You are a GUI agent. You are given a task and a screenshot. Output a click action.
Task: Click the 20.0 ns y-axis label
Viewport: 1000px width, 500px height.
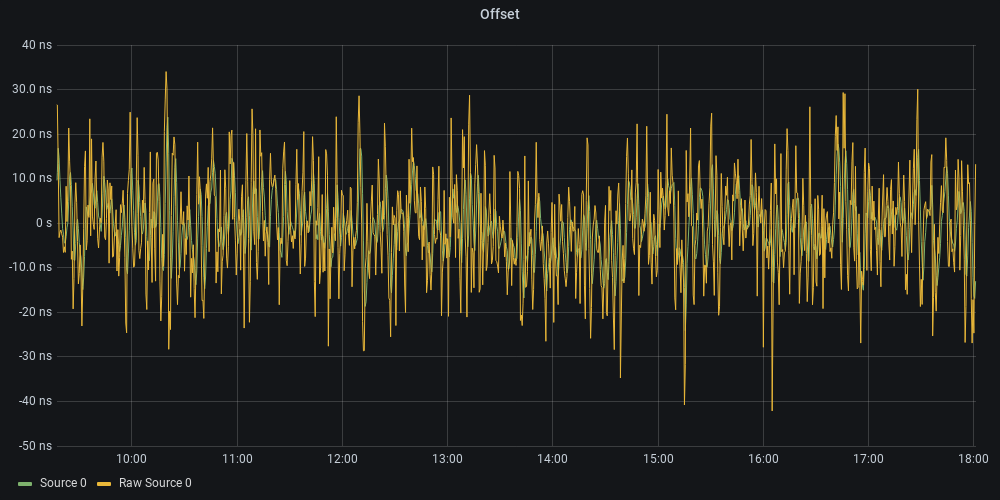[x=32, y=134]
